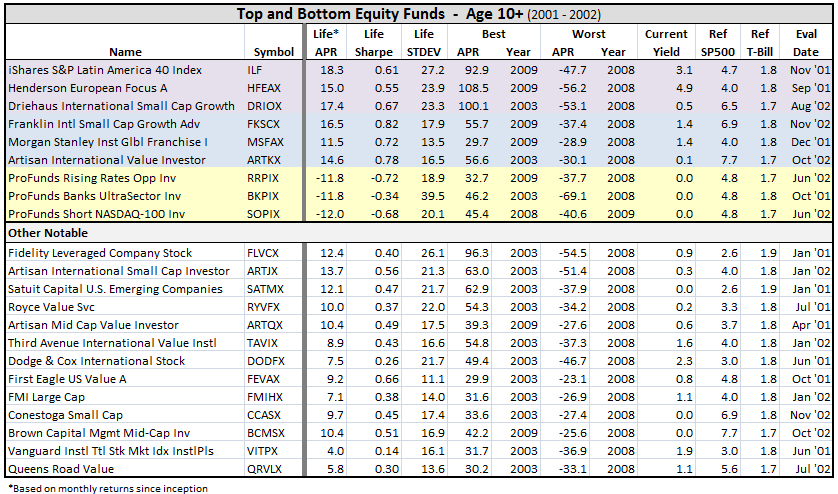Click the 'Other Notable' section heading
This screenshot has height=494, width=838.
click(x=45, y=233)
